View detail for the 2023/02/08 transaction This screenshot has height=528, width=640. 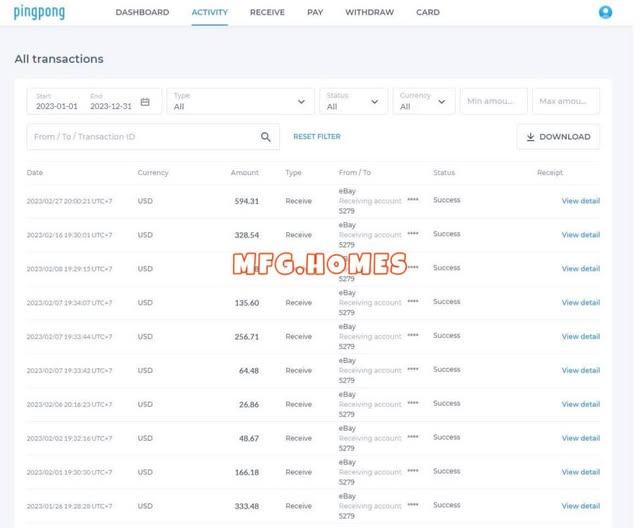(580, 268)
